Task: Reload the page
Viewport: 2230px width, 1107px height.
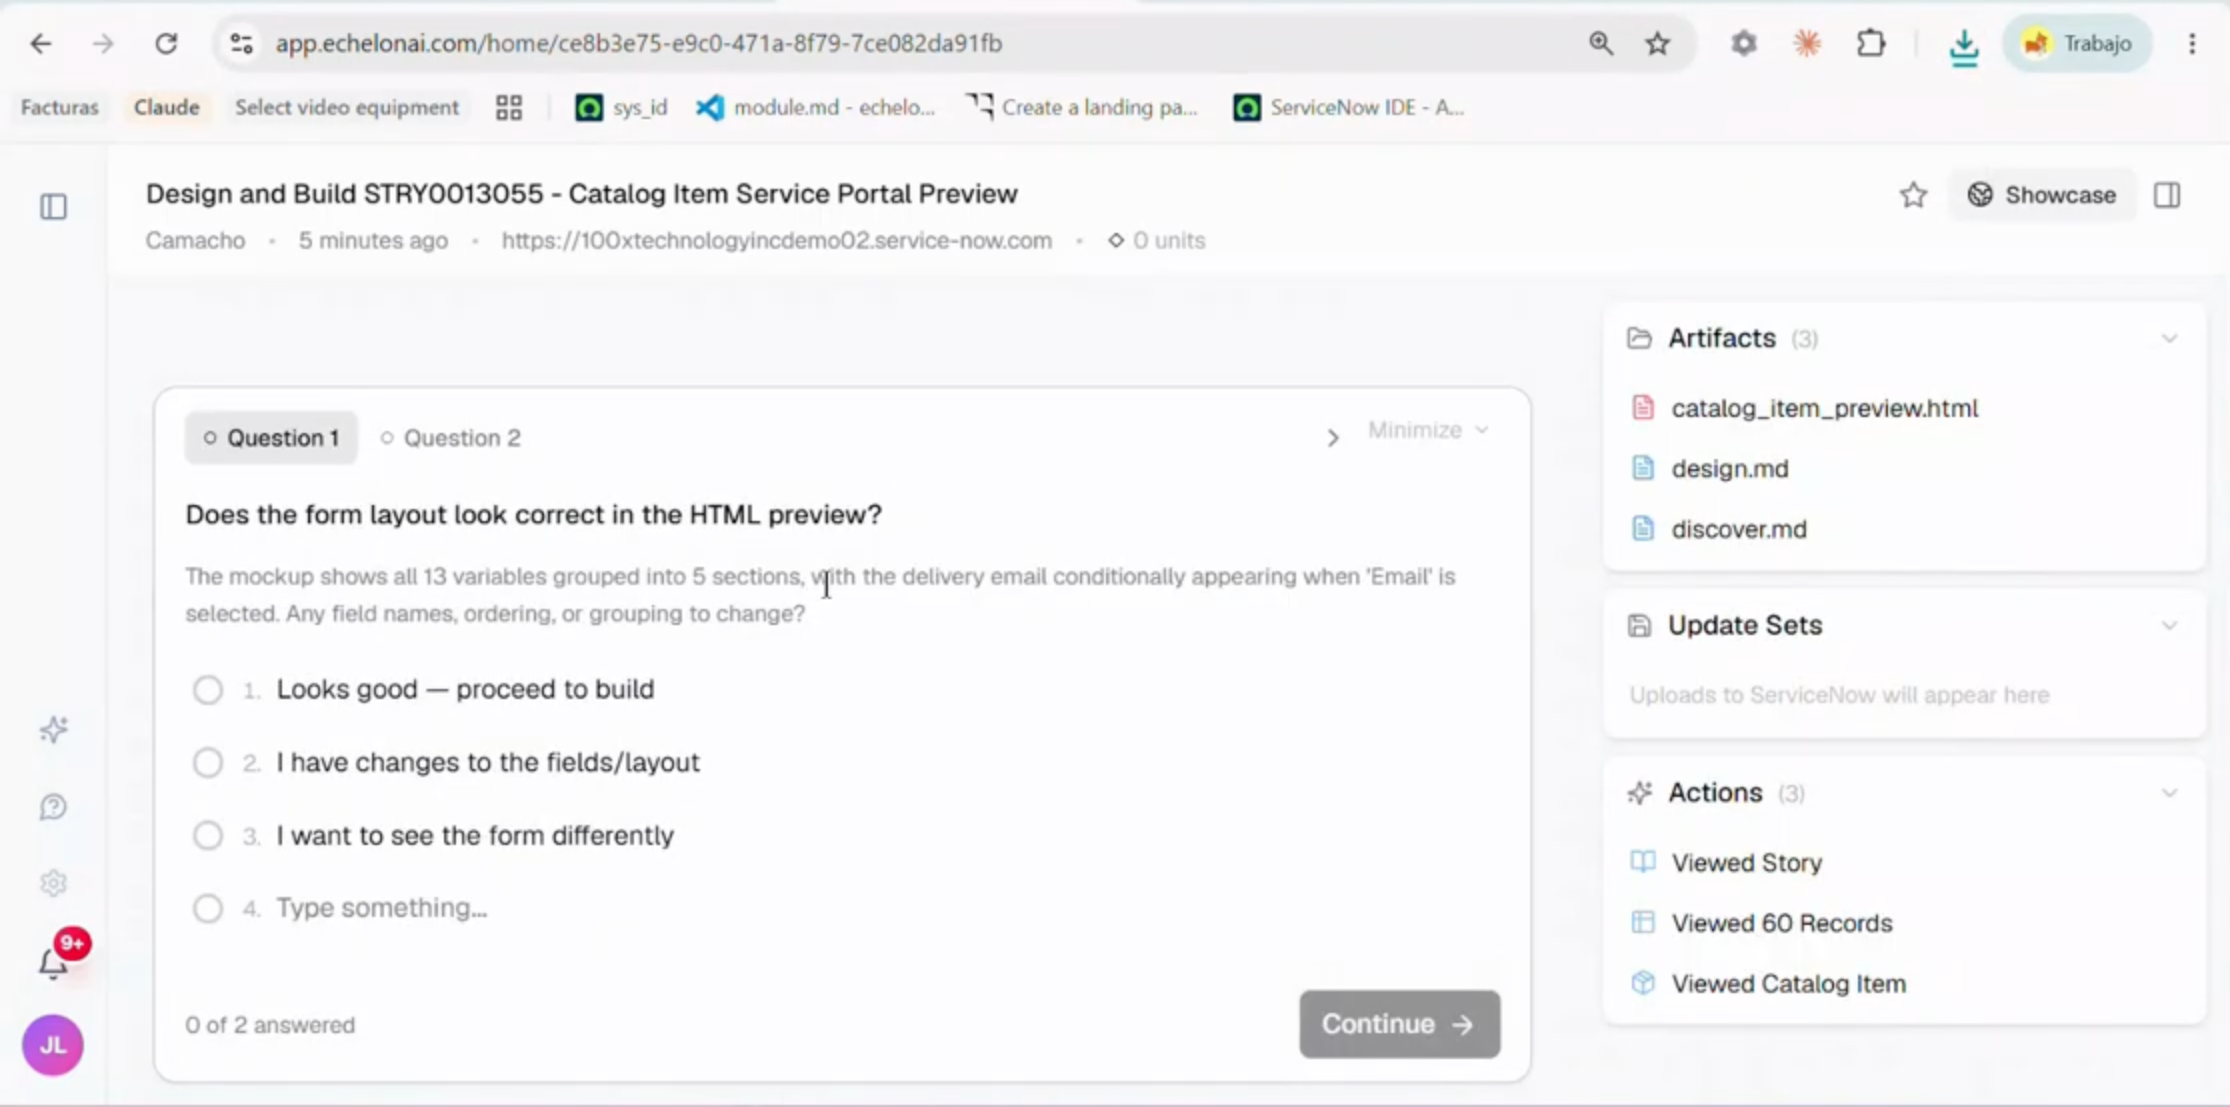Action: click(x=166, y=43)
